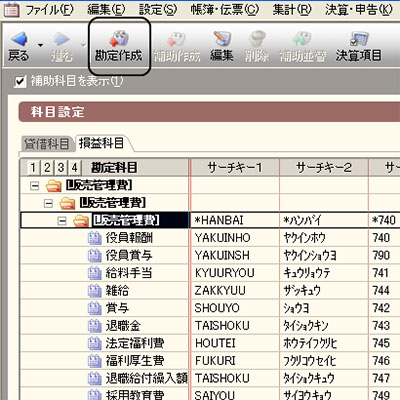Viewport: 400px width, 400px height.
Task: Collapse the top-level [販売管理費] node
Action: (x=35, y=186)
